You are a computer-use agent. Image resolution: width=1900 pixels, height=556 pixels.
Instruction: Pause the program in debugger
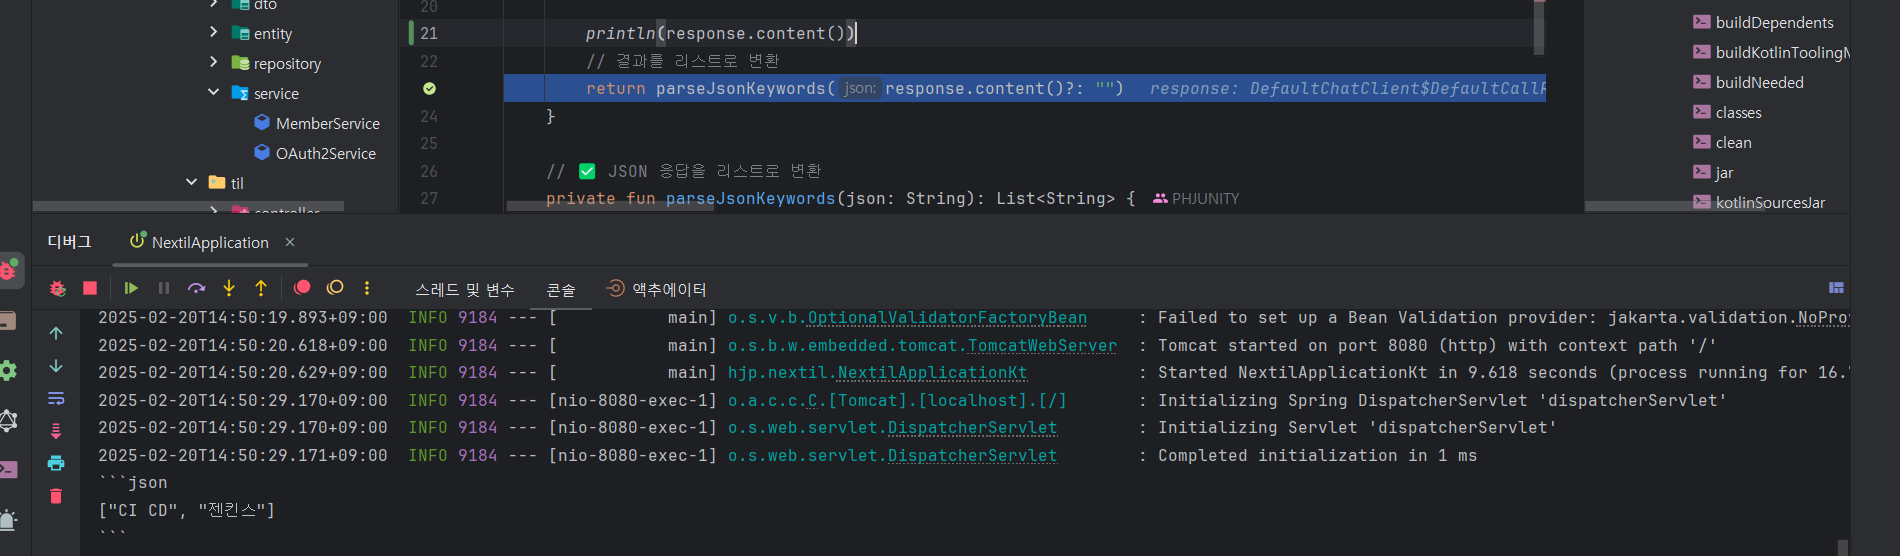tap(164, 288)
